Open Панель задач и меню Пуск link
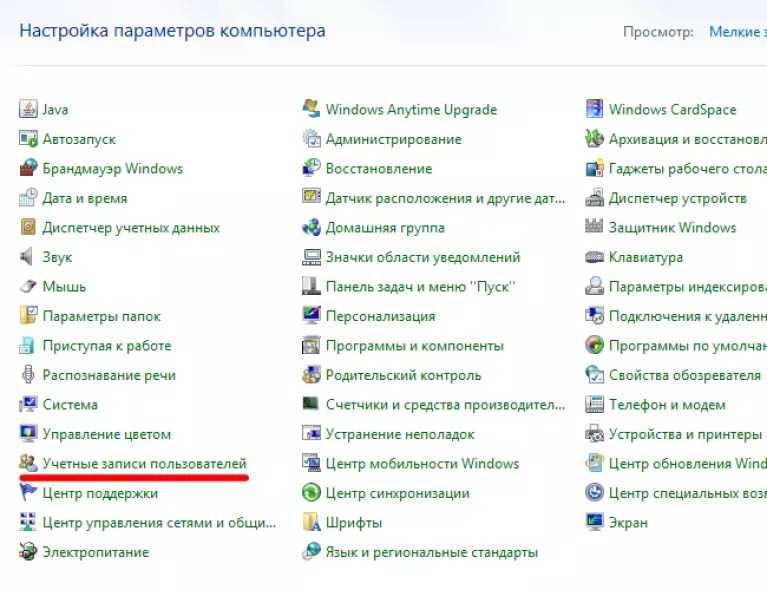767x590 pixels. pos(420,286)
